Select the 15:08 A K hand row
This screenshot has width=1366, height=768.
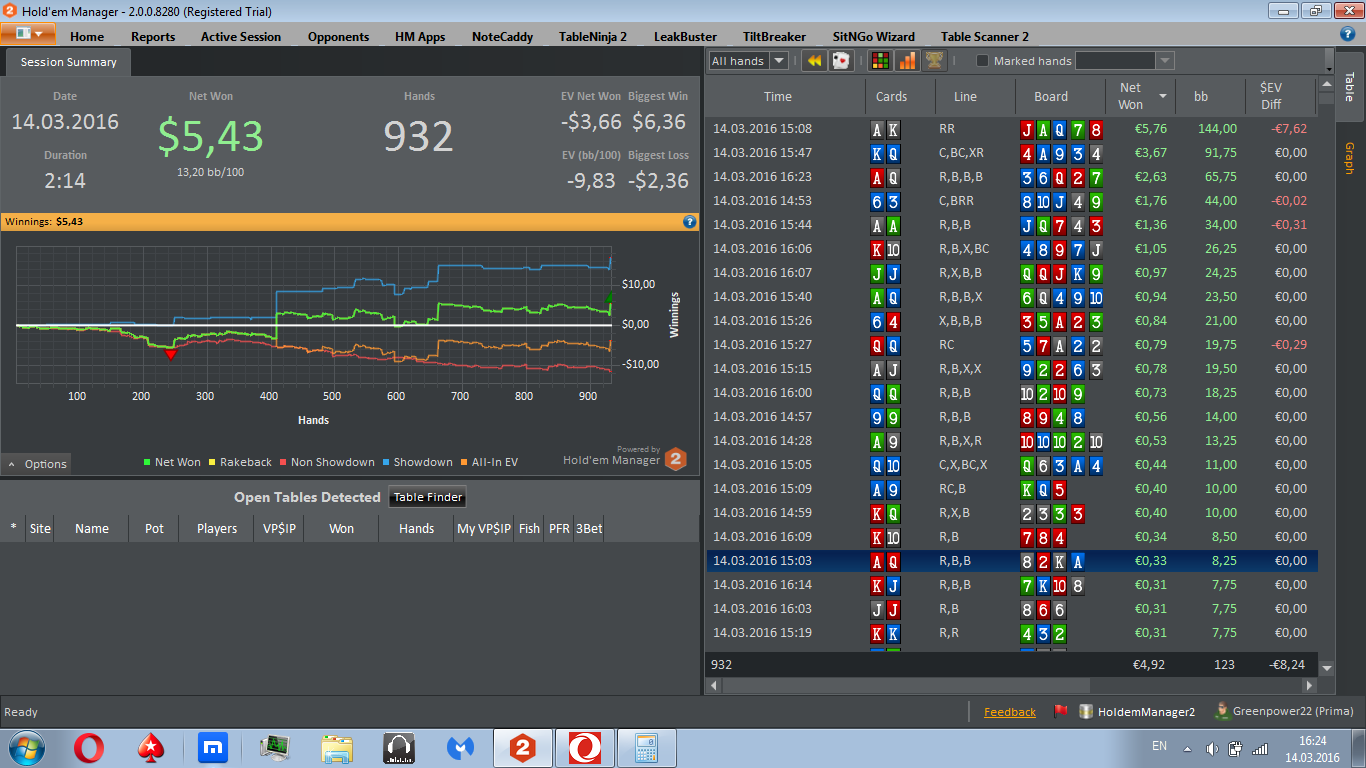1012,129
